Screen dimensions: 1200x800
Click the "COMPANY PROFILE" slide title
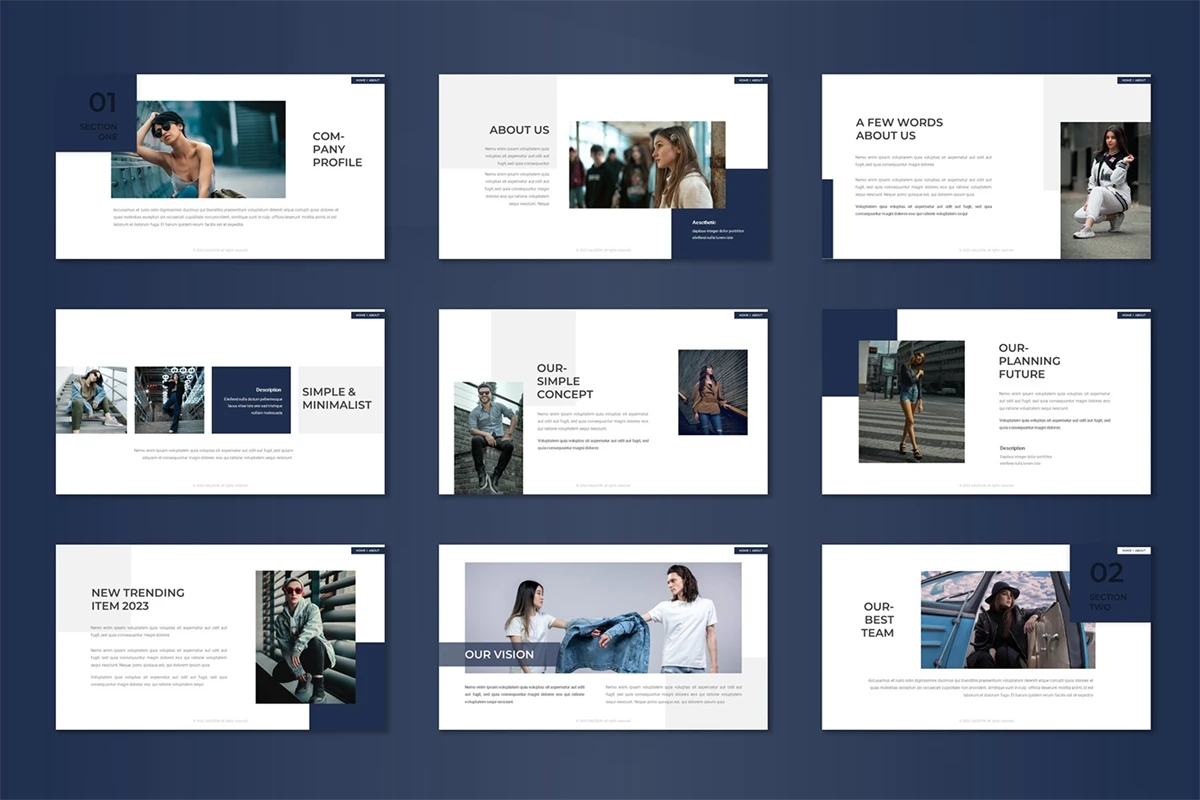point(337,149)
